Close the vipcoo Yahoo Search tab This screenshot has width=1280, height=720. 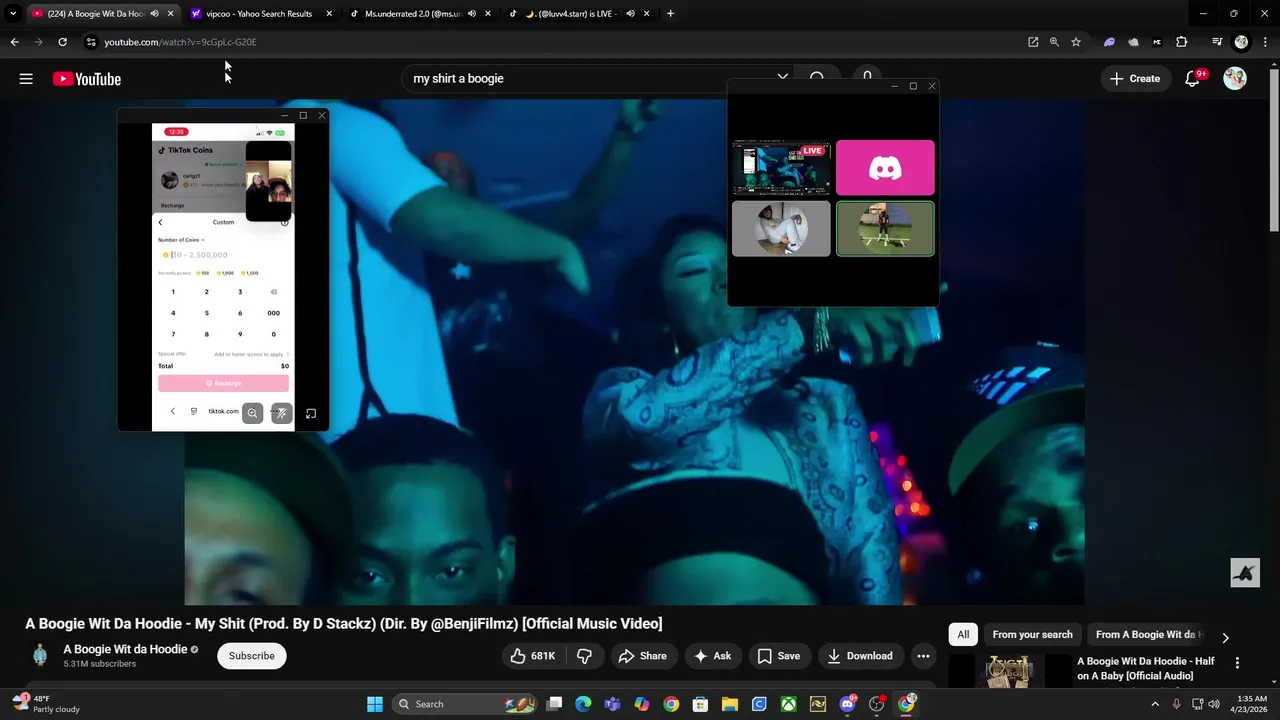(x=329, y=14)
